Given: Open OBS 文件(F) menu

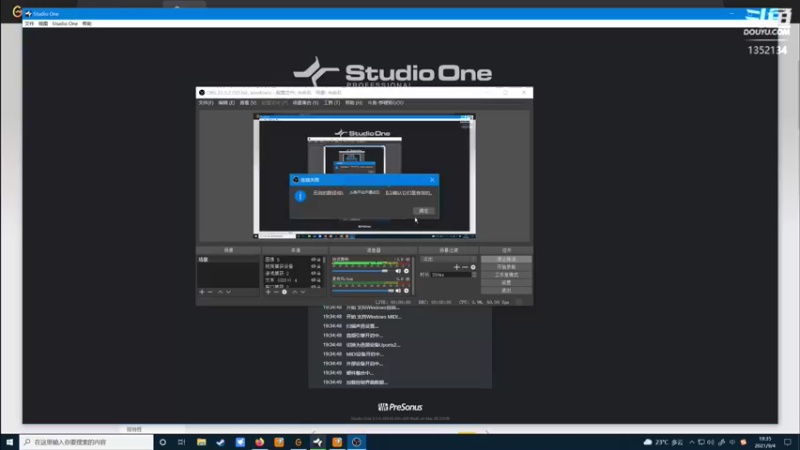Looking at the screenshot, I should coord(206,103).
